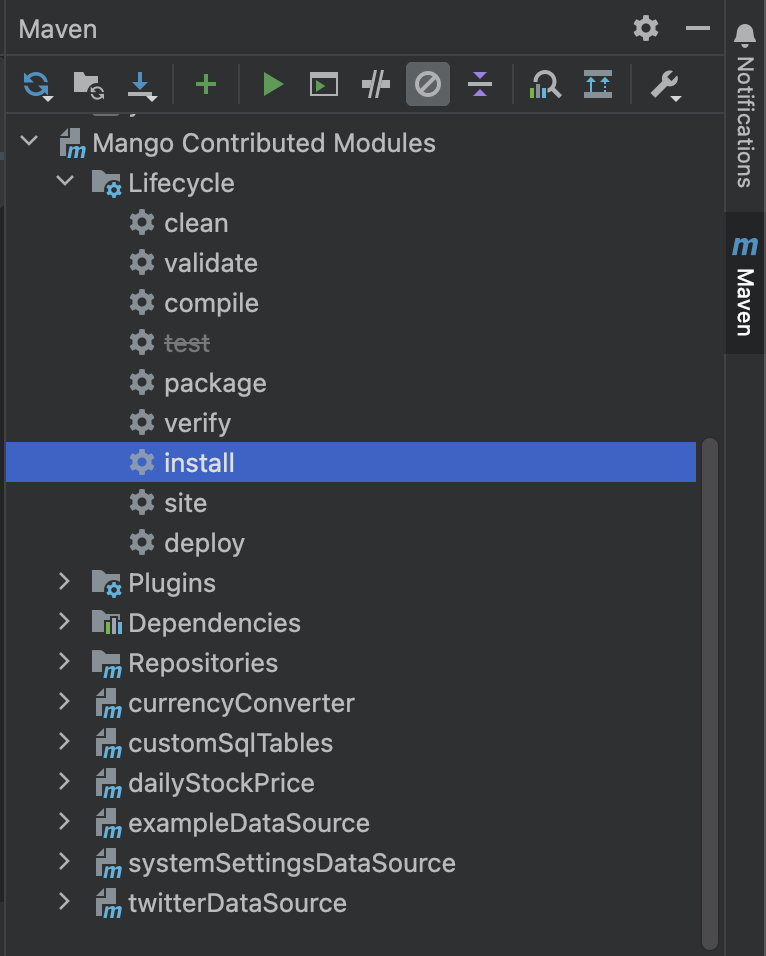This screenshot has width=766, height=956.
Task: Collapse all nodes in Maven tree
Action: [480, 84]
